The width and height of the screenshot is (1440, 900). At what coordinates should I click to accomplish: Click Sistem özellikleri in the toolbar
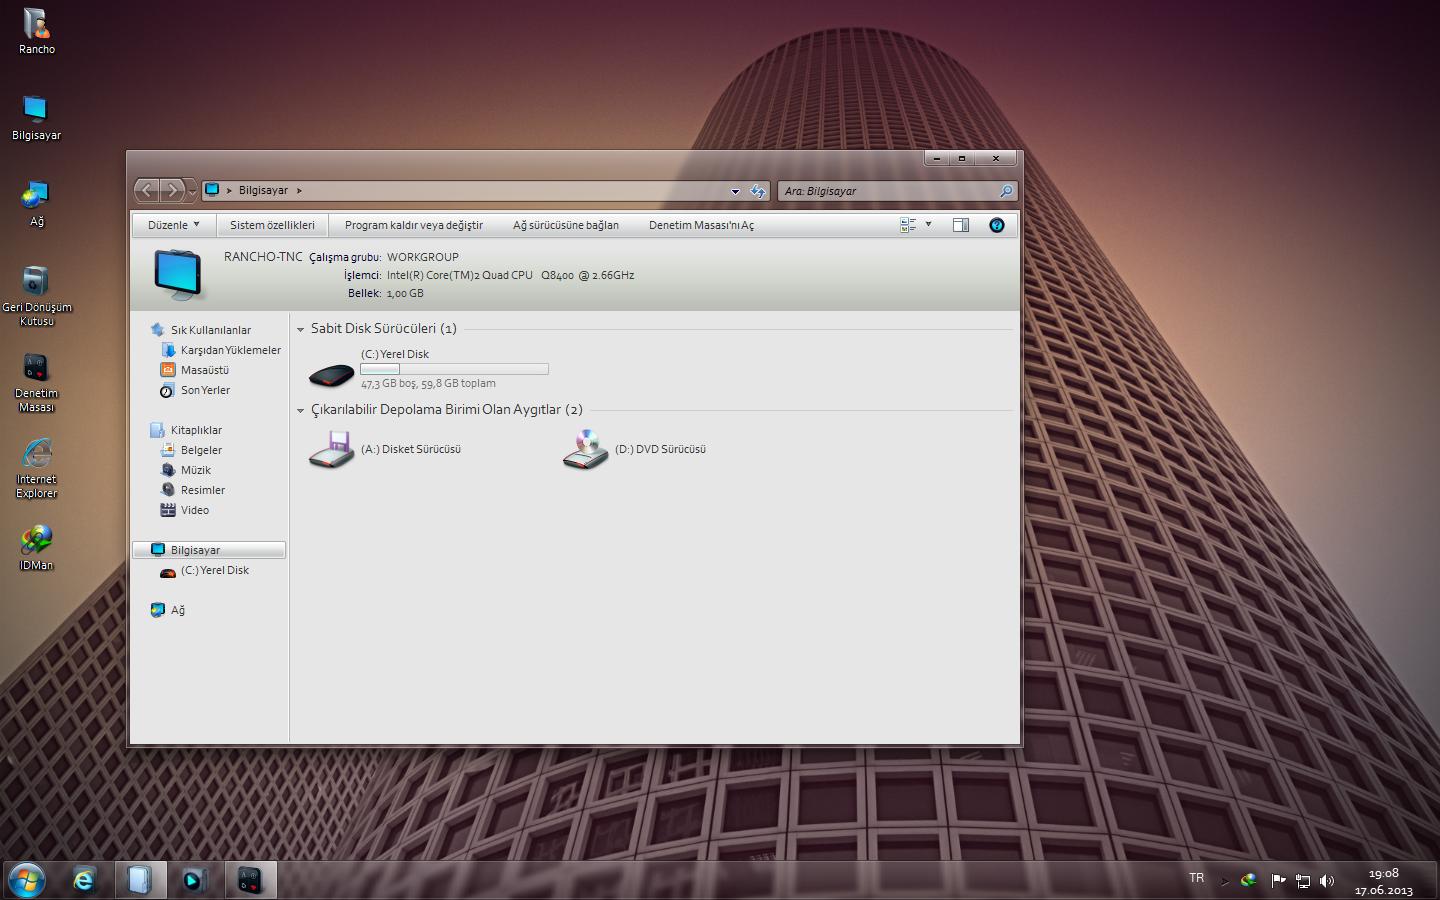pyautogui.click(x=272, y=225)
